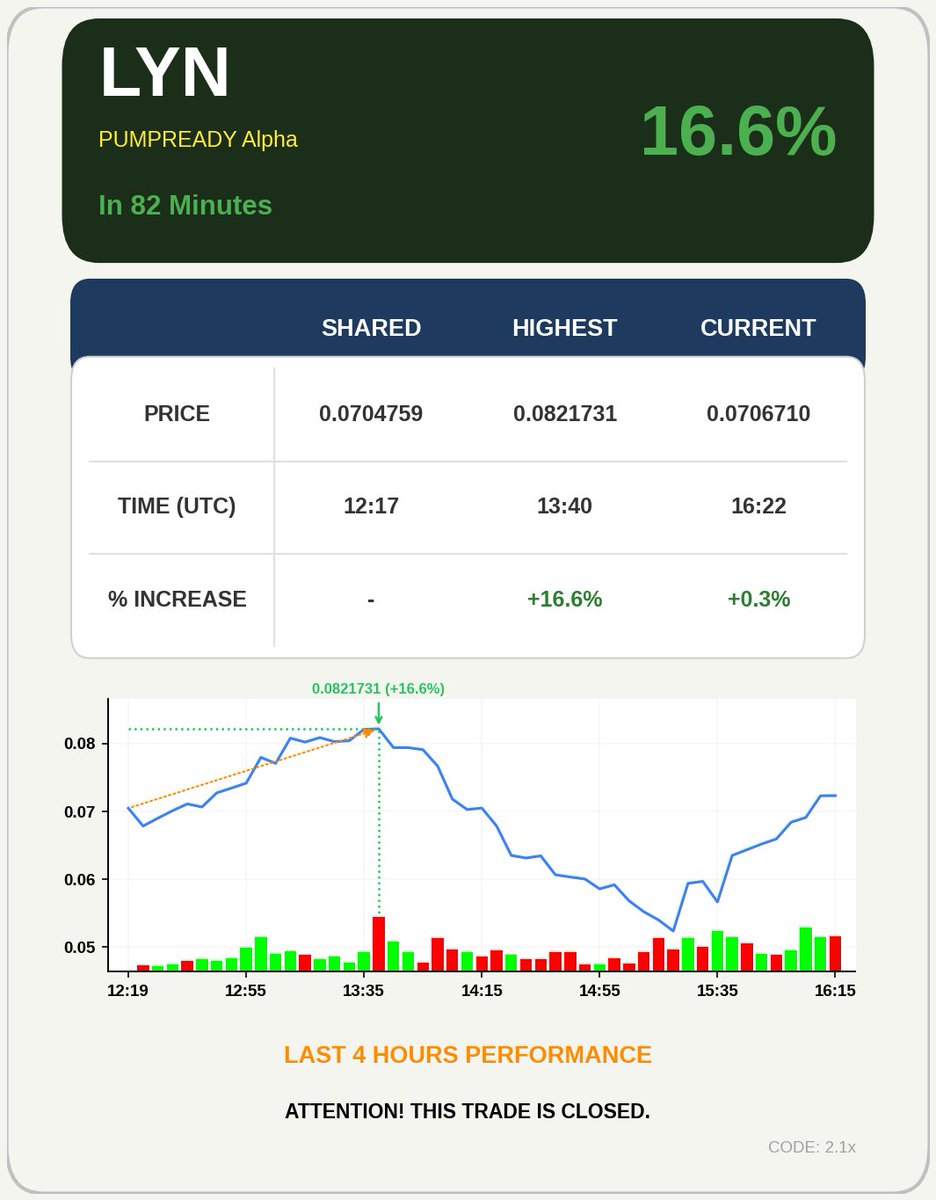Click the 16:15 x-axis label

point(835,991)
